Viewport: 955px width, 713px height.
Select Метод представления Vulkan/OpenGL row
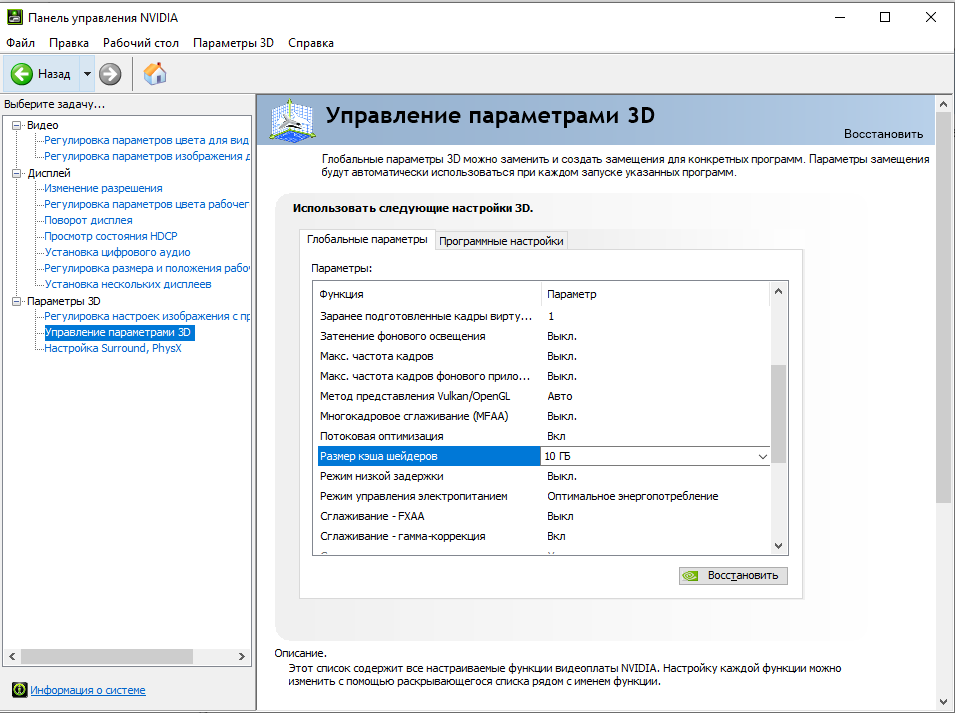544,396
